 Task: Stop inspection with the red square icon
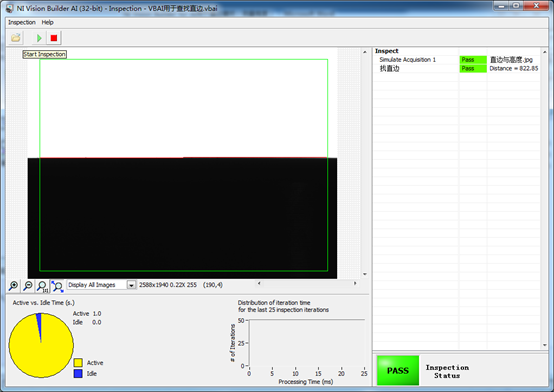point(54,38)
